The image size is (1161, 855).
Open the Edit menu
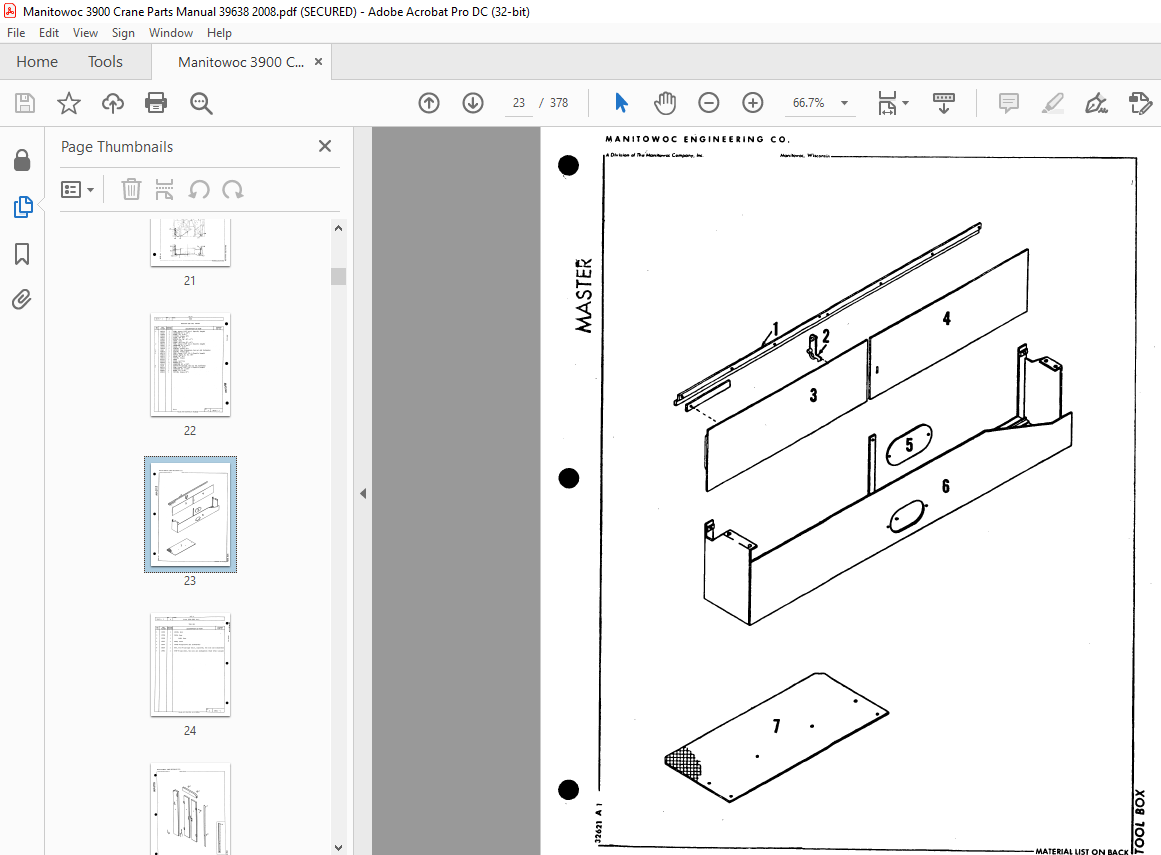(49, 33)
